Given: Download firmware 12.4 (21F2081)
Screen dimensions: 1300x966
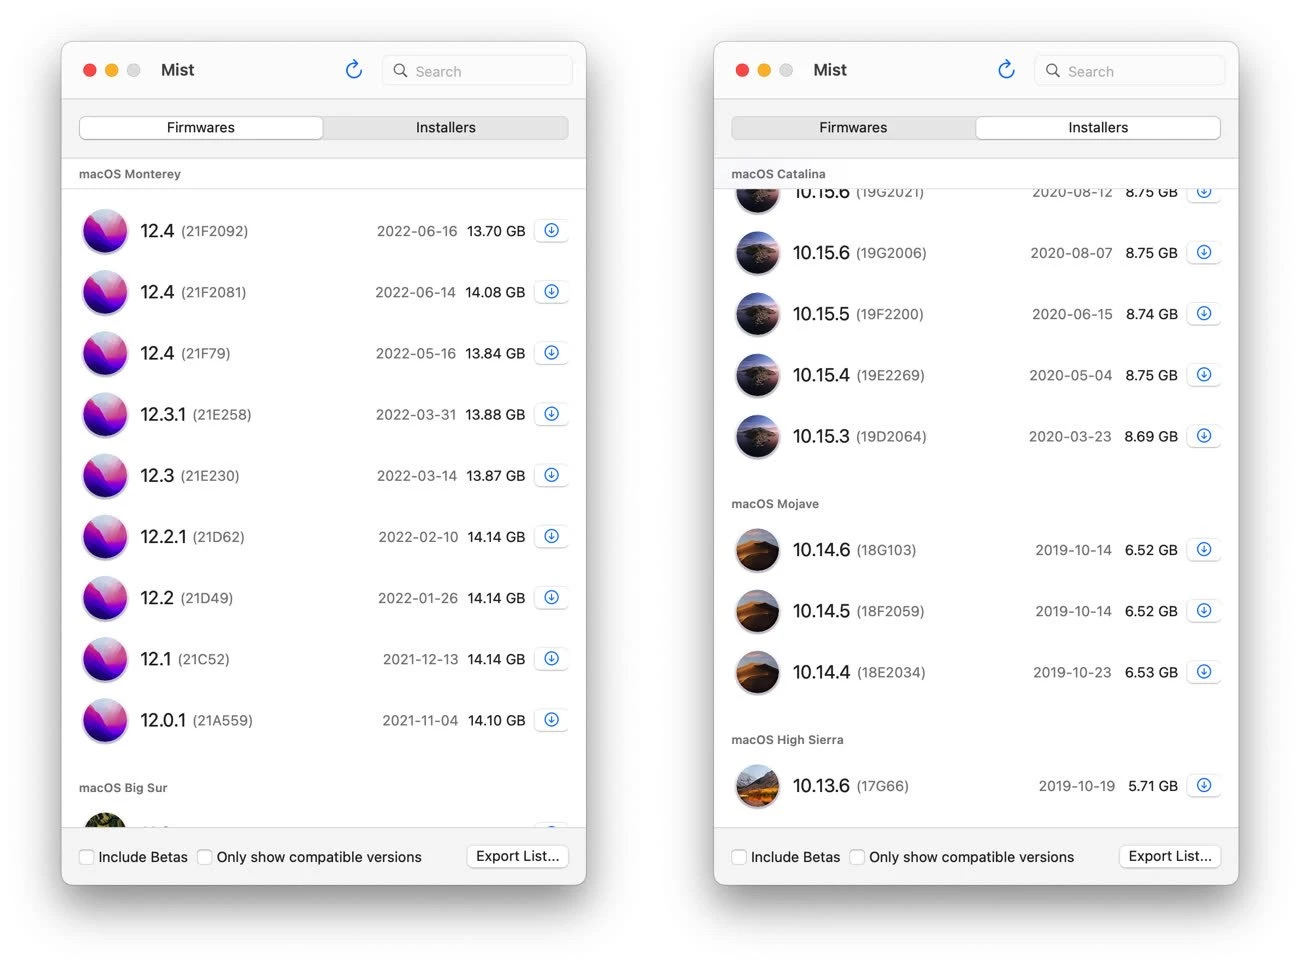Looking at the screenshot, I should [x=551, y=292].
